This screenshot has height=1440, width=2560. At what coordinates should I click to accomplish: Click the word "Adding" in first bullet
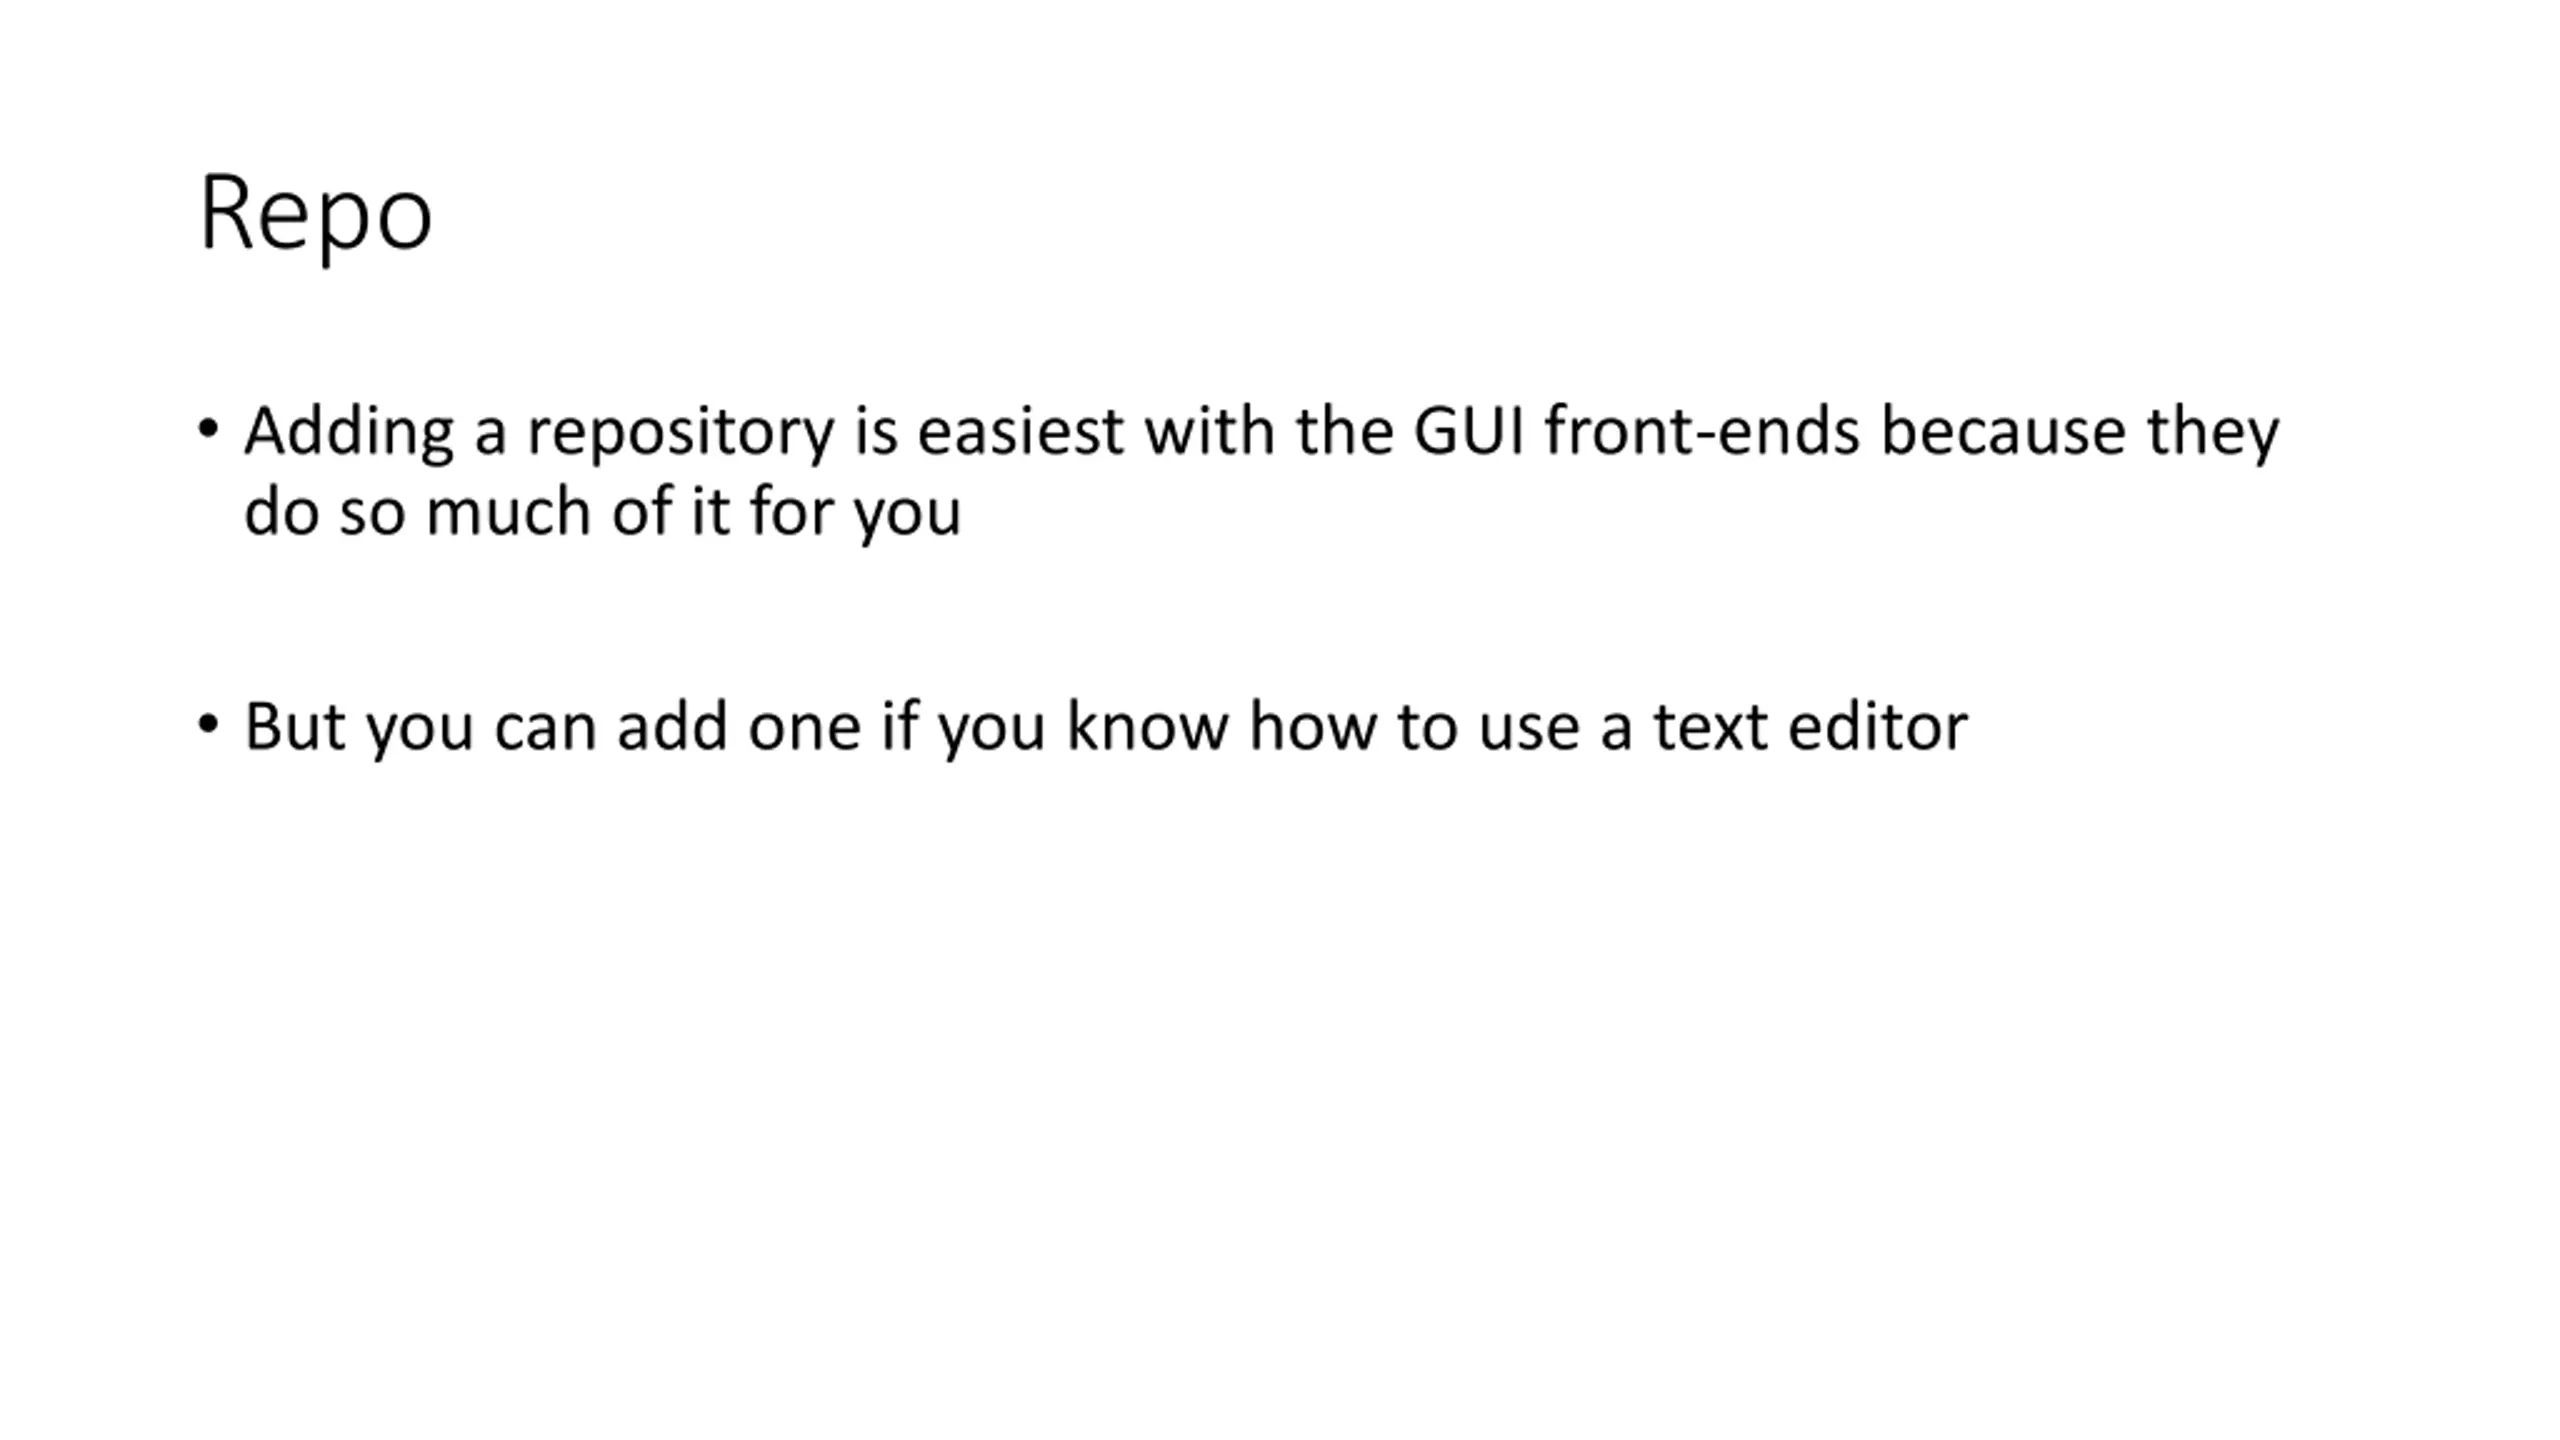click(349, 434)
